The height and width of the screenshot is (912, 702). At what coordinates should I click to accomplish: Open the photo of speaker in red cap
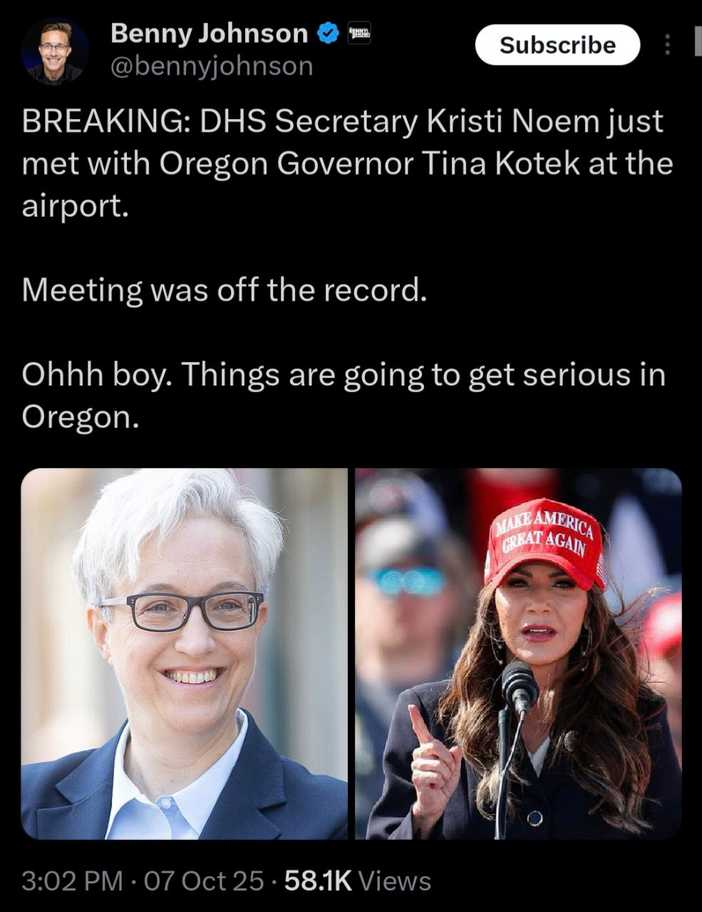[x=518, y=654]
